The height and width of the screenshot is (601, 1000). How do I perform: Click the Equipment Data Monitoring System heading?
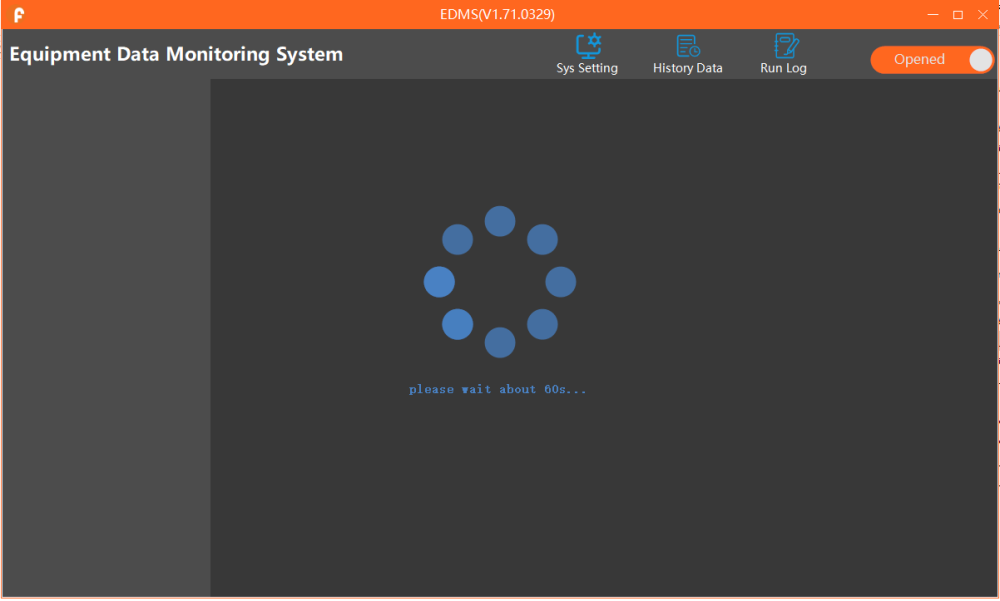[x=176, y=54]
